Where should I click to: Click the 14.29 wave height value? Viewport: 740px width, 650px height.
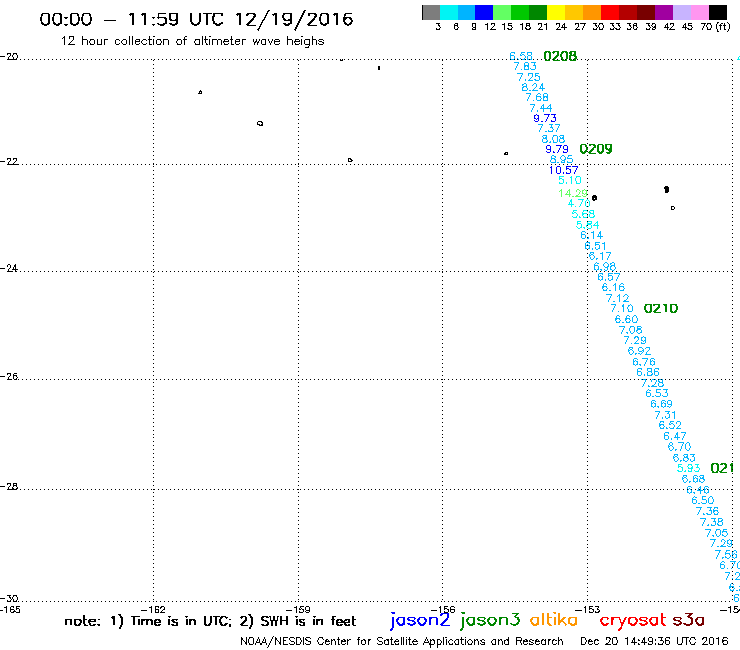tap(572, 193)
